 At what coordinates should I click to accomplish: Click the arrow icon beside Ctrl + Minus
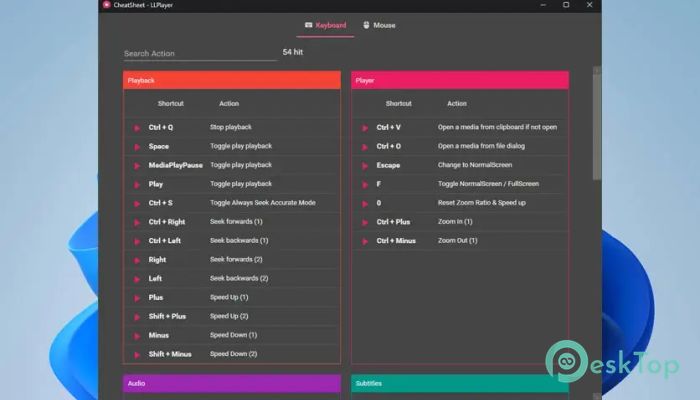pyautogui.click(x=365, y=241)
